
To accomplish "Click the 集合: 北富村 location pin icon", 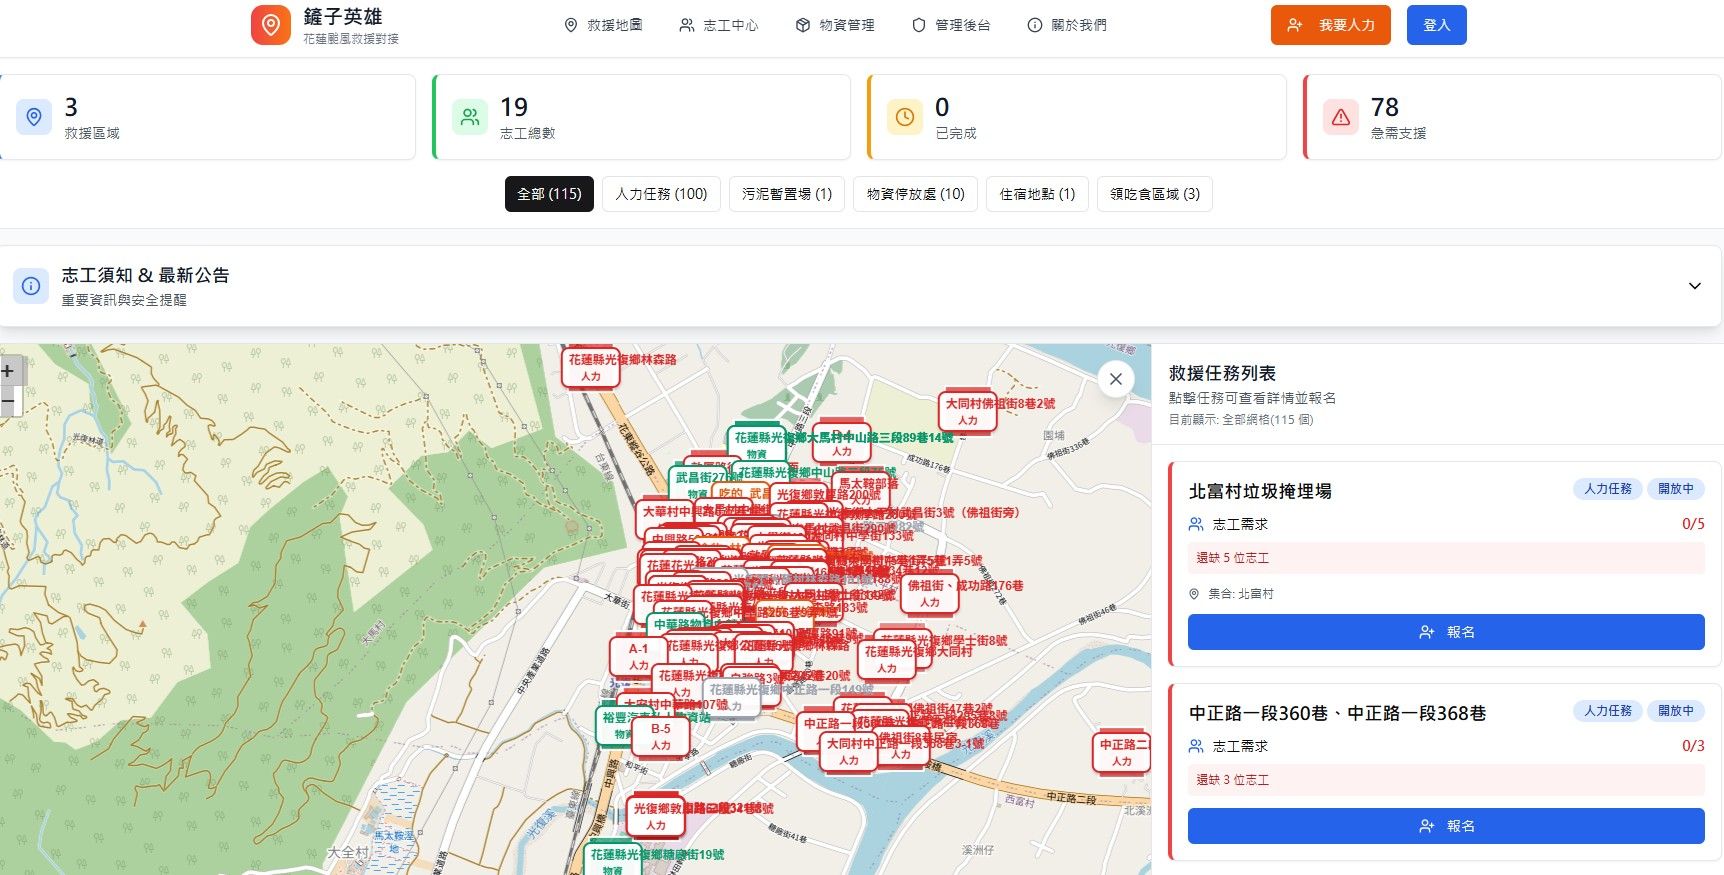I will click(1194, 594).
